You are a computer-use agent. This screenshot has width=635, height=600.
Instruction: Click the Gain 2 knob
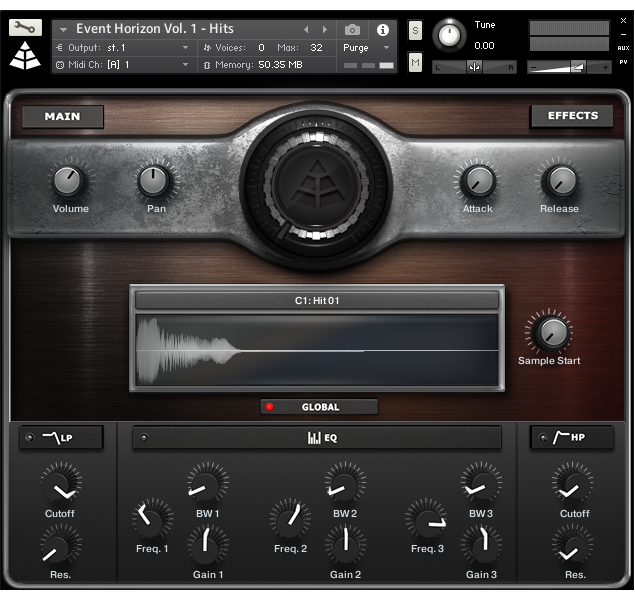345,546
